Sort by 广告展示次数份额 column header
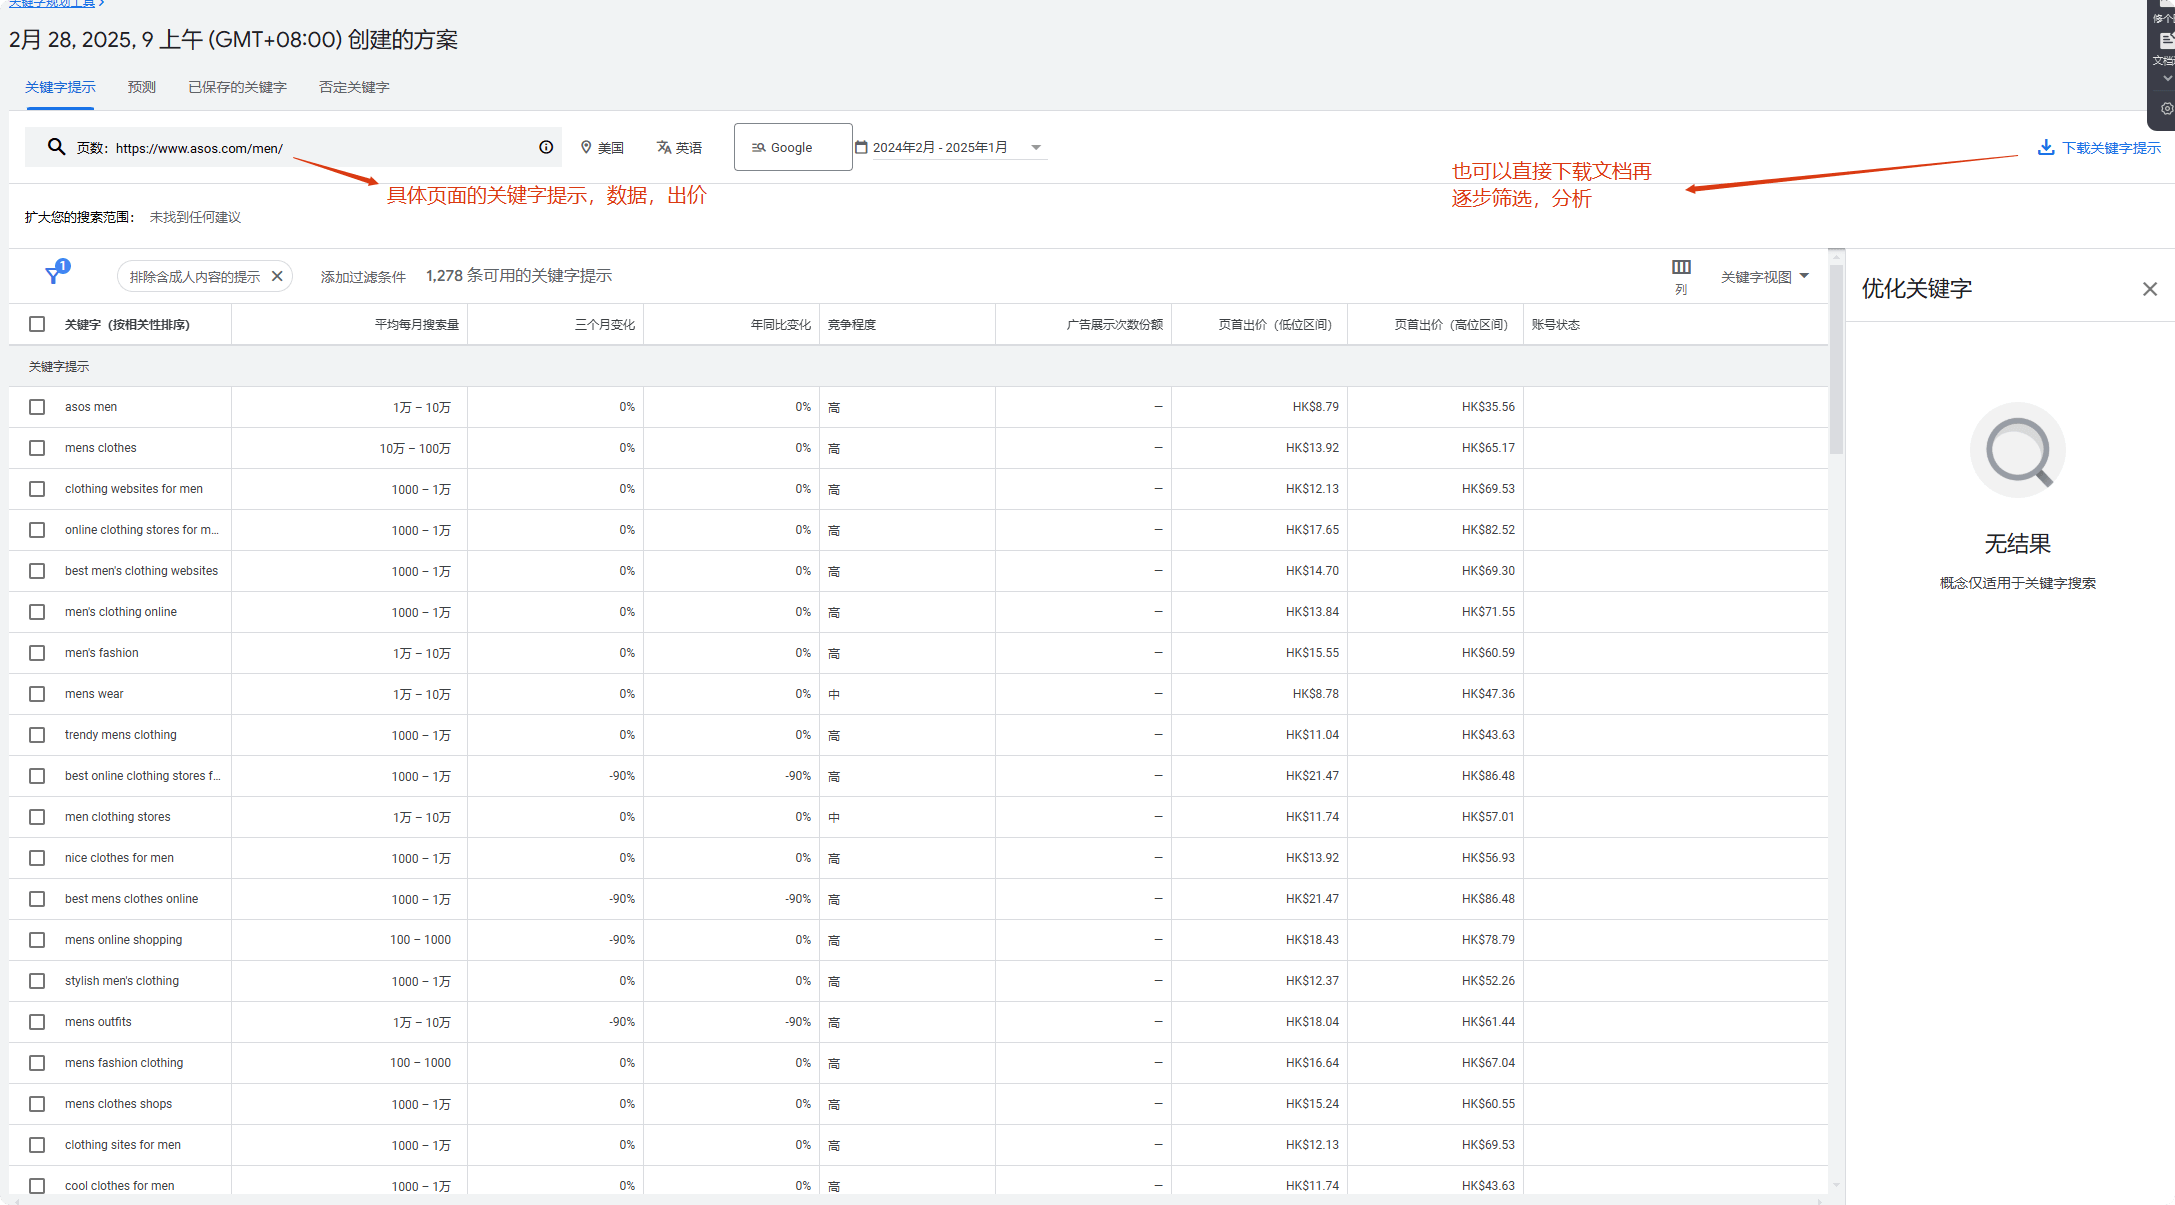The height and width of the screenshot is (1205, 2175). 1115,325
